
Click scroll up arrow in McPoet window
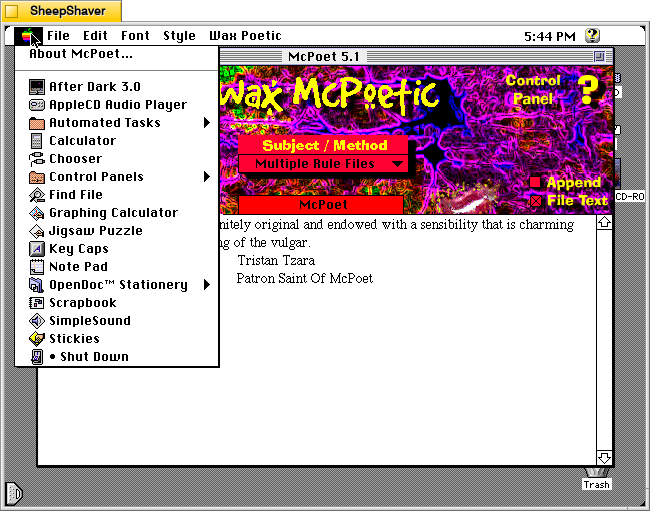click(x=604, y=223)
